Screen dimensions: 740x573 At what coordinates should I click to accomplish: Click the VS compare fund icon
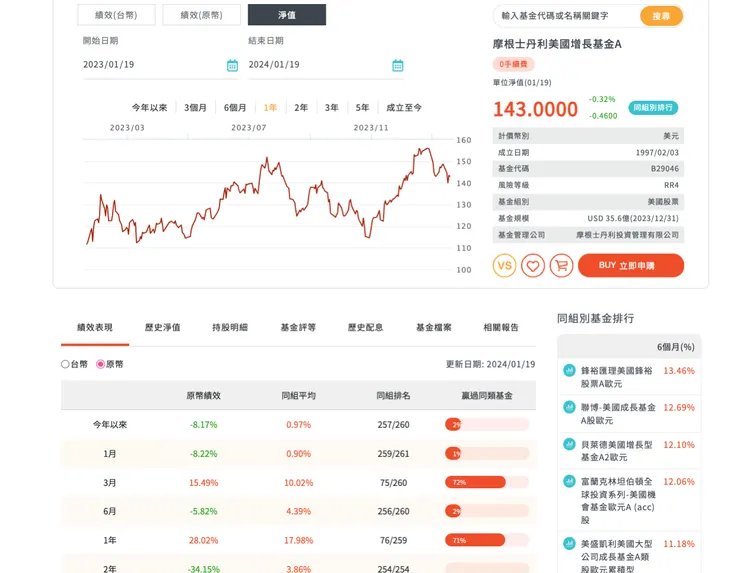point(505,266)
